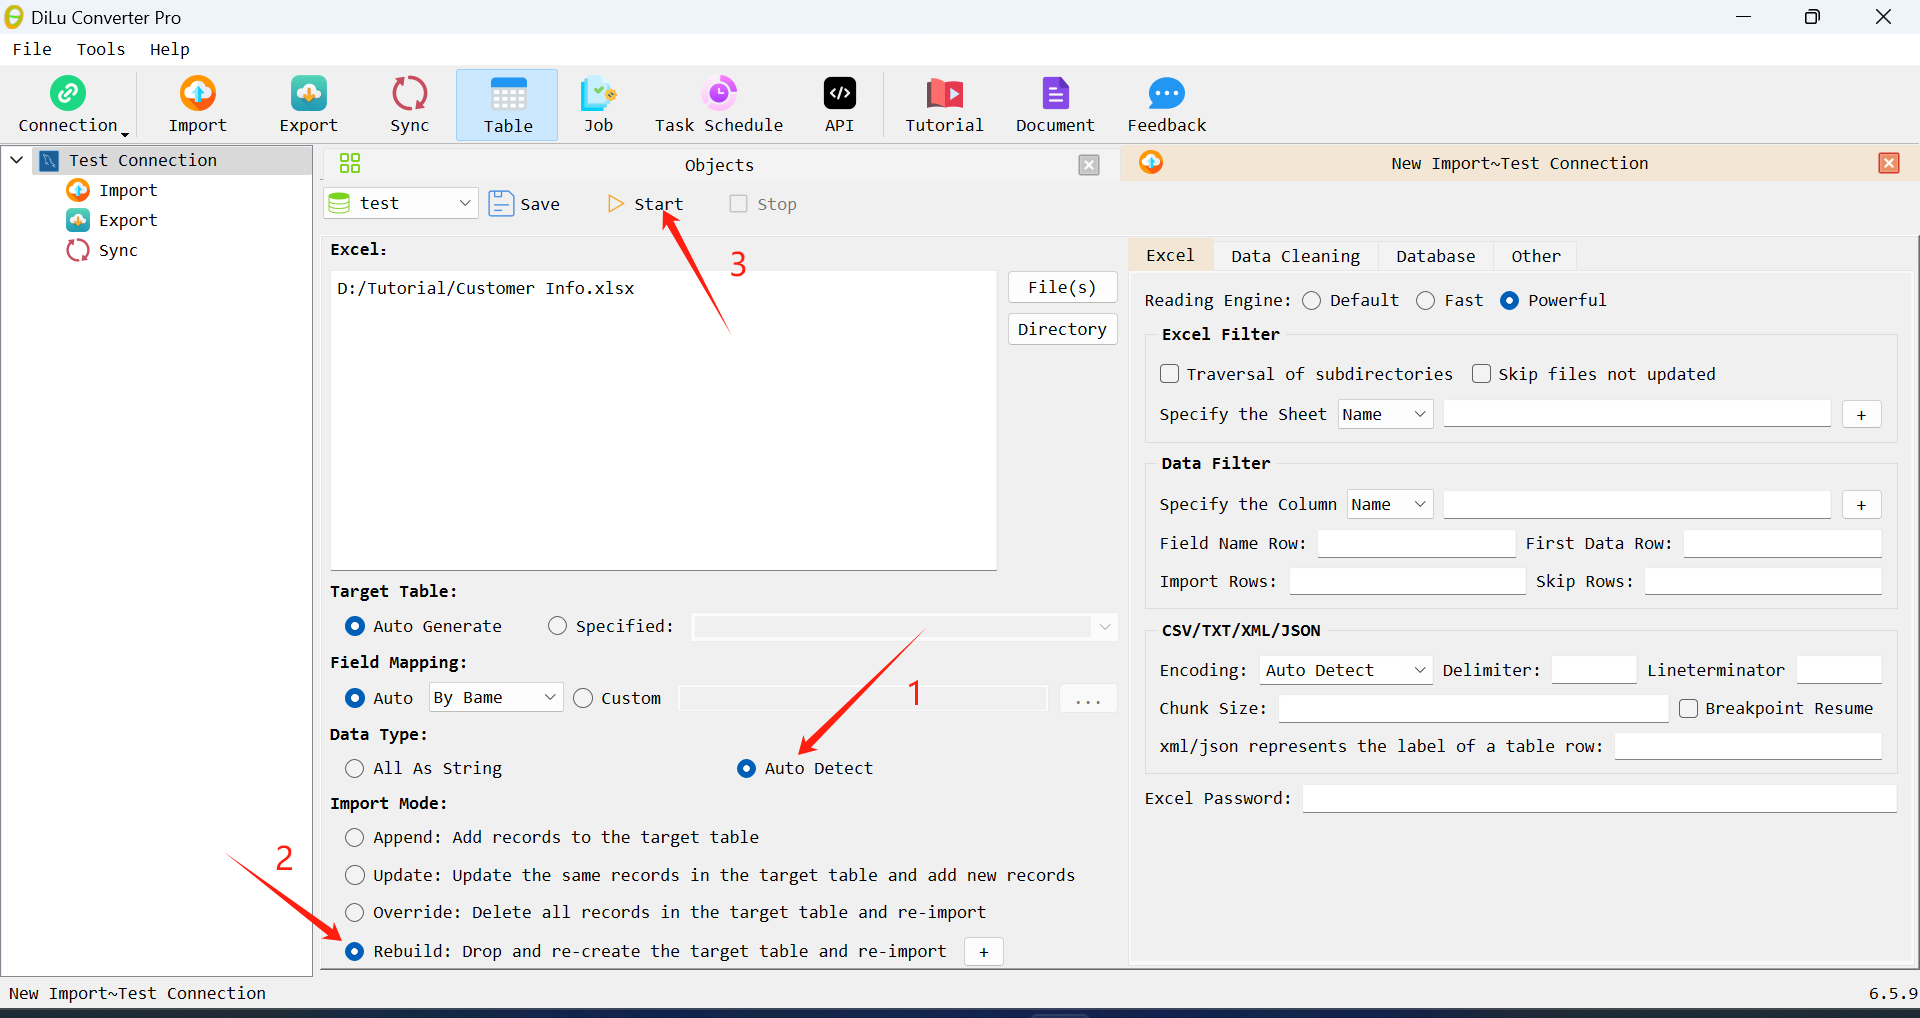
Task: Open the Tools menu
Action: click(101, 49)
